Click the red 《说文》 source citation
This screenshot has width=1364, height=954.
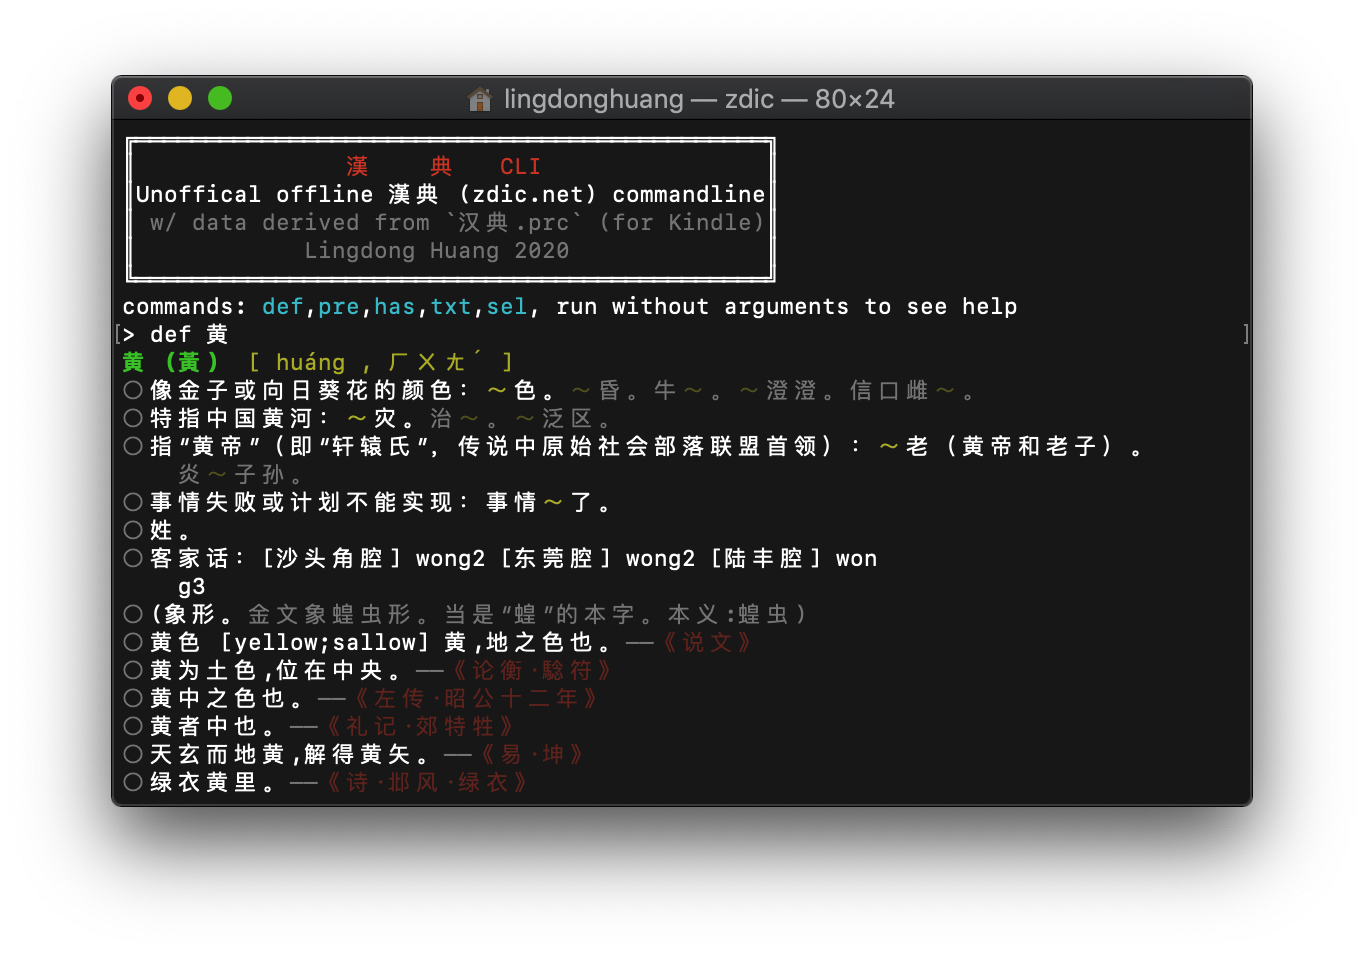point(707,642)
